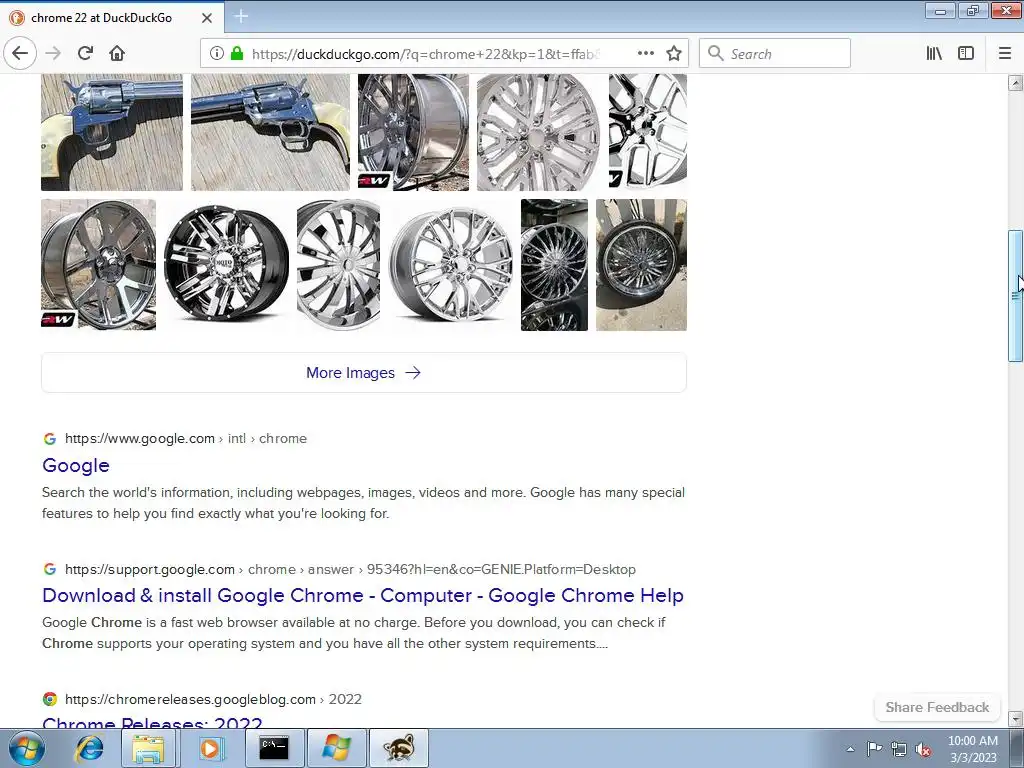Open Windows Media Player taskbar icon
The image size is (1024, 768).
coord(210,748)
